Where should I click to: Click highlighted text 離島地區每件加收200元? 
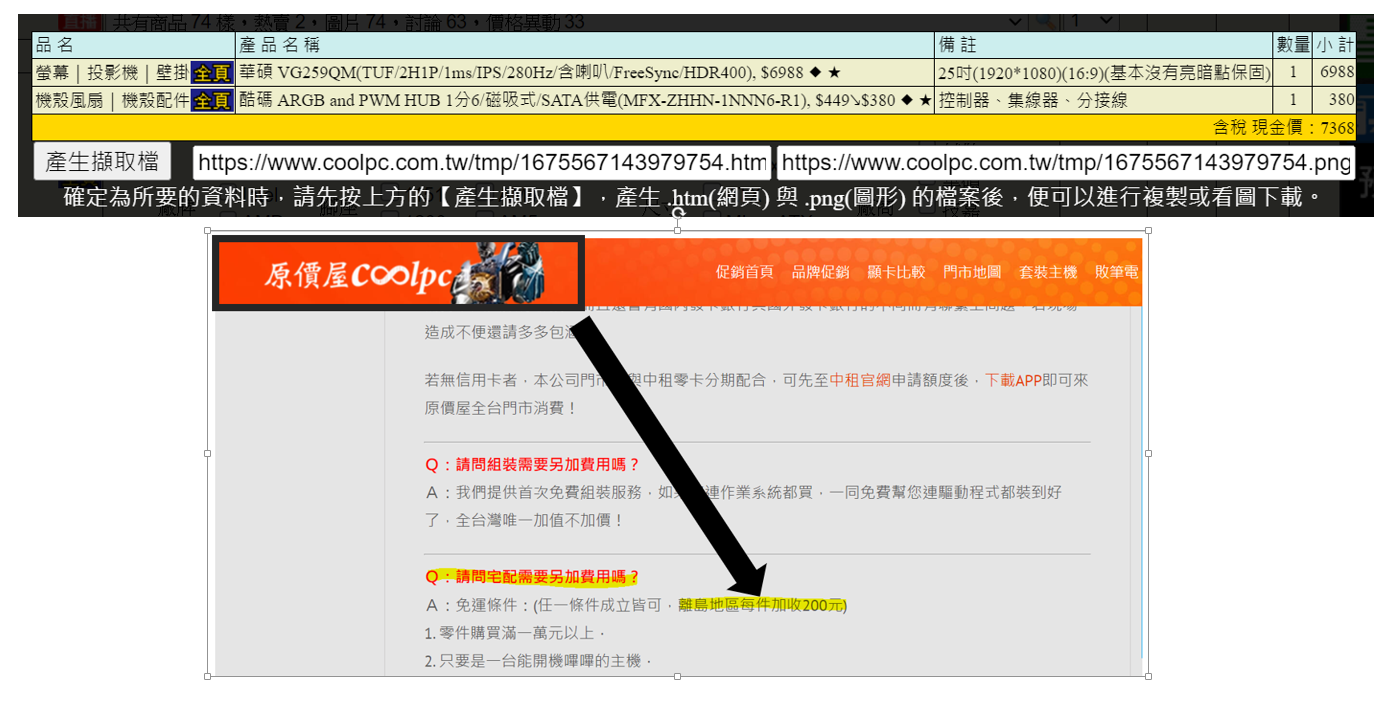click(761, 605)
